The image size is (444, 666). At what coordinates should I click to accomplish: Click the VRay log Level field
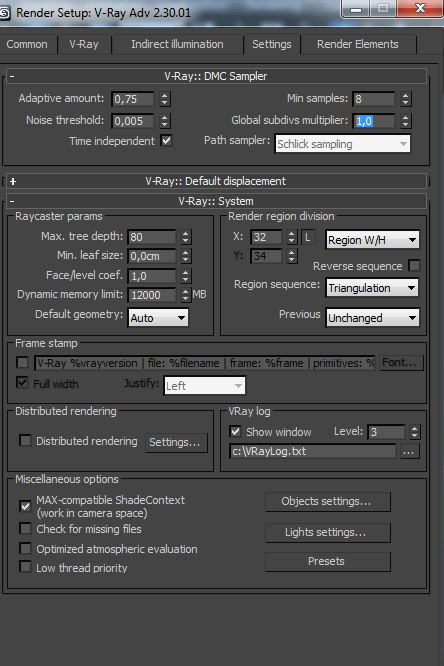point(386,432)
